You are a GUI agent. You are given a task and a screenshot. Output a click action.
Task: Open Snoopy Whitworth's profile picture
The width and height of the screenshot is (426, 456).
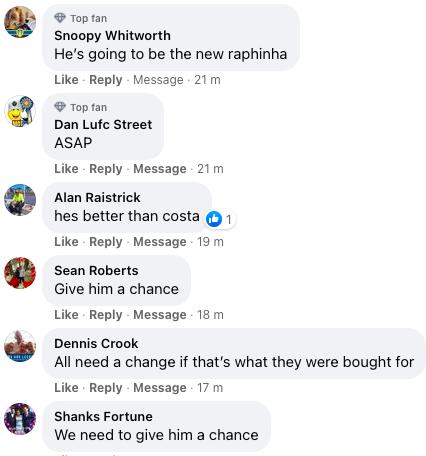click(x=20, y=22)
